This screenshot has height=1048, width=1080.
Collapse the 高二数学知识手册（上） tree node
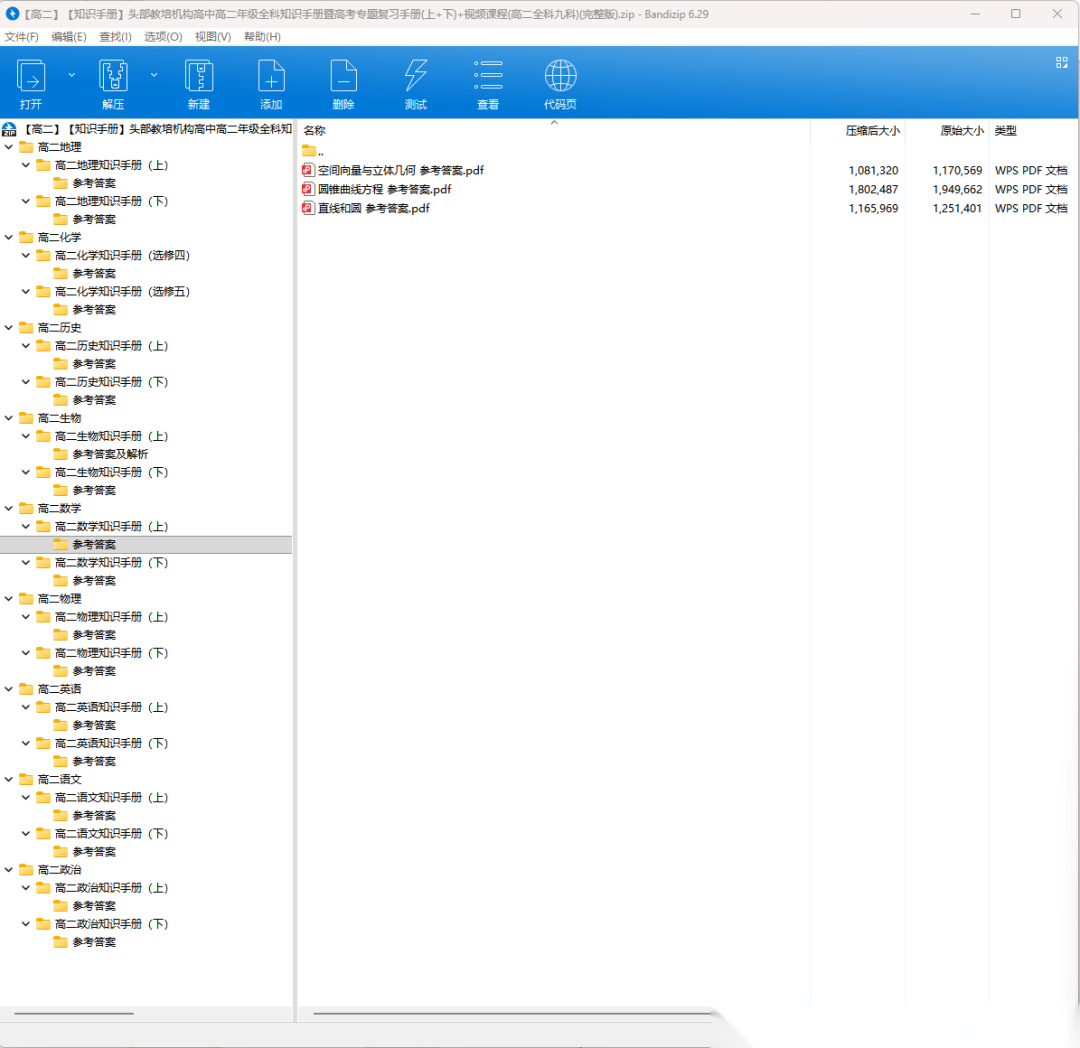tap(27, 526)
